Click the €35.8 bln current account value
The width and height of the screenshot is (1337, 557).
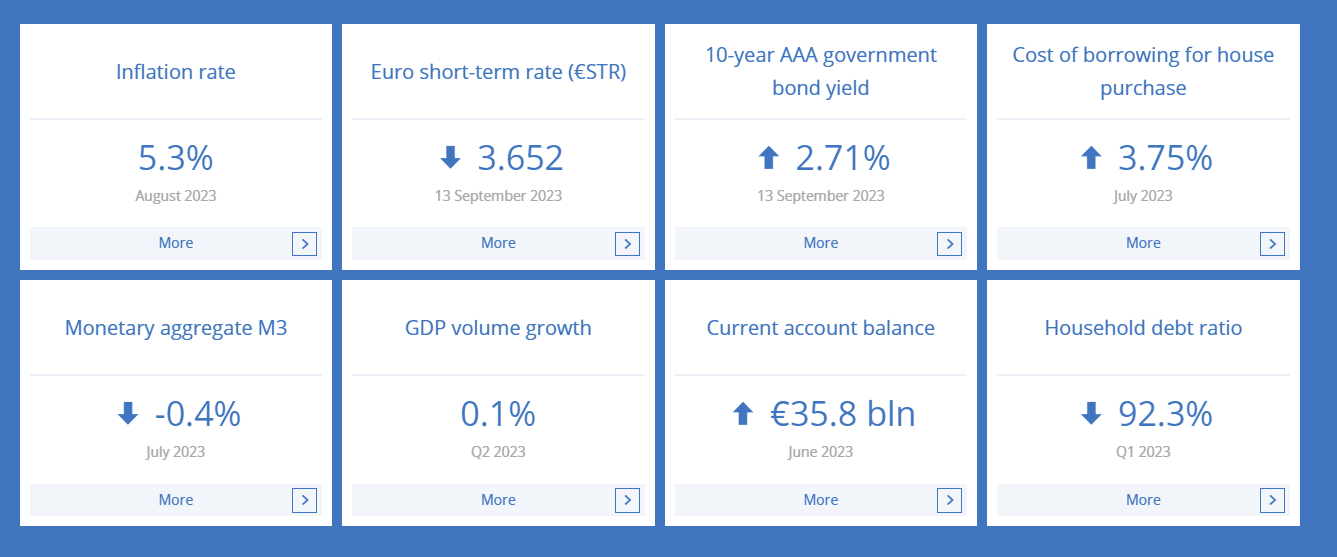(x=843, y=414)
